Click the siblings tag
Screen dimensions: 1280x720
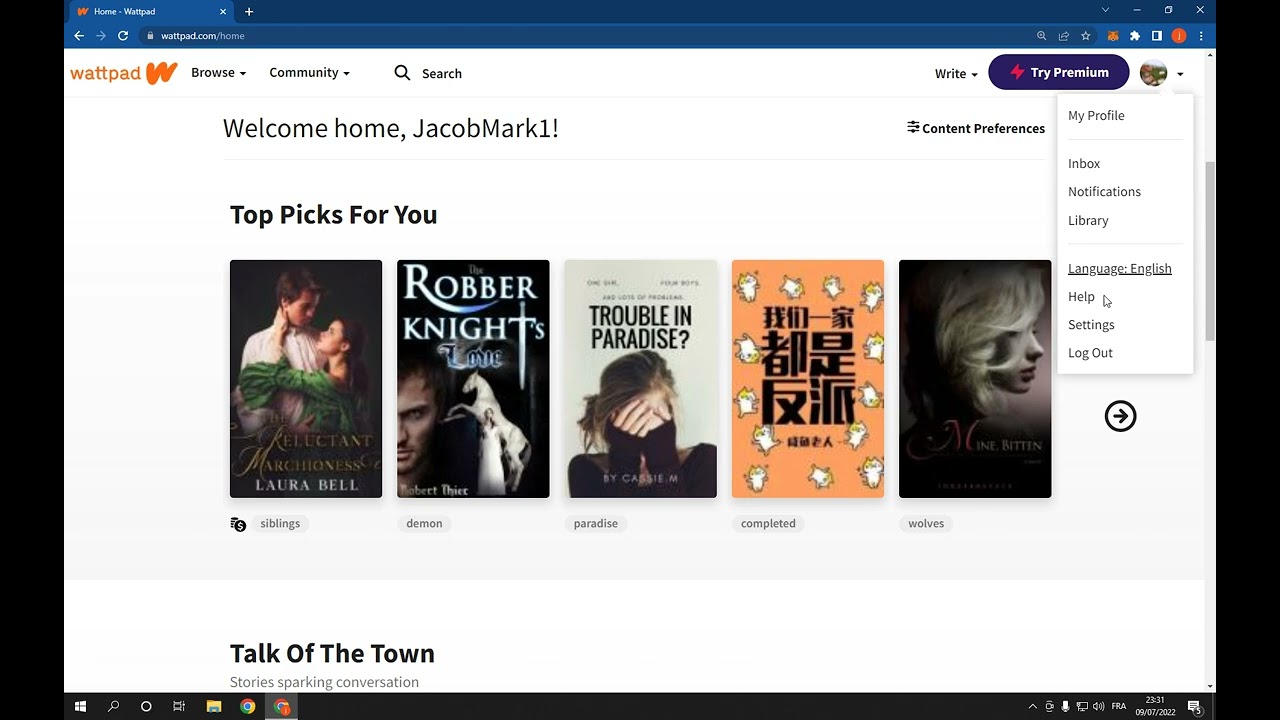tap(280, 524)
